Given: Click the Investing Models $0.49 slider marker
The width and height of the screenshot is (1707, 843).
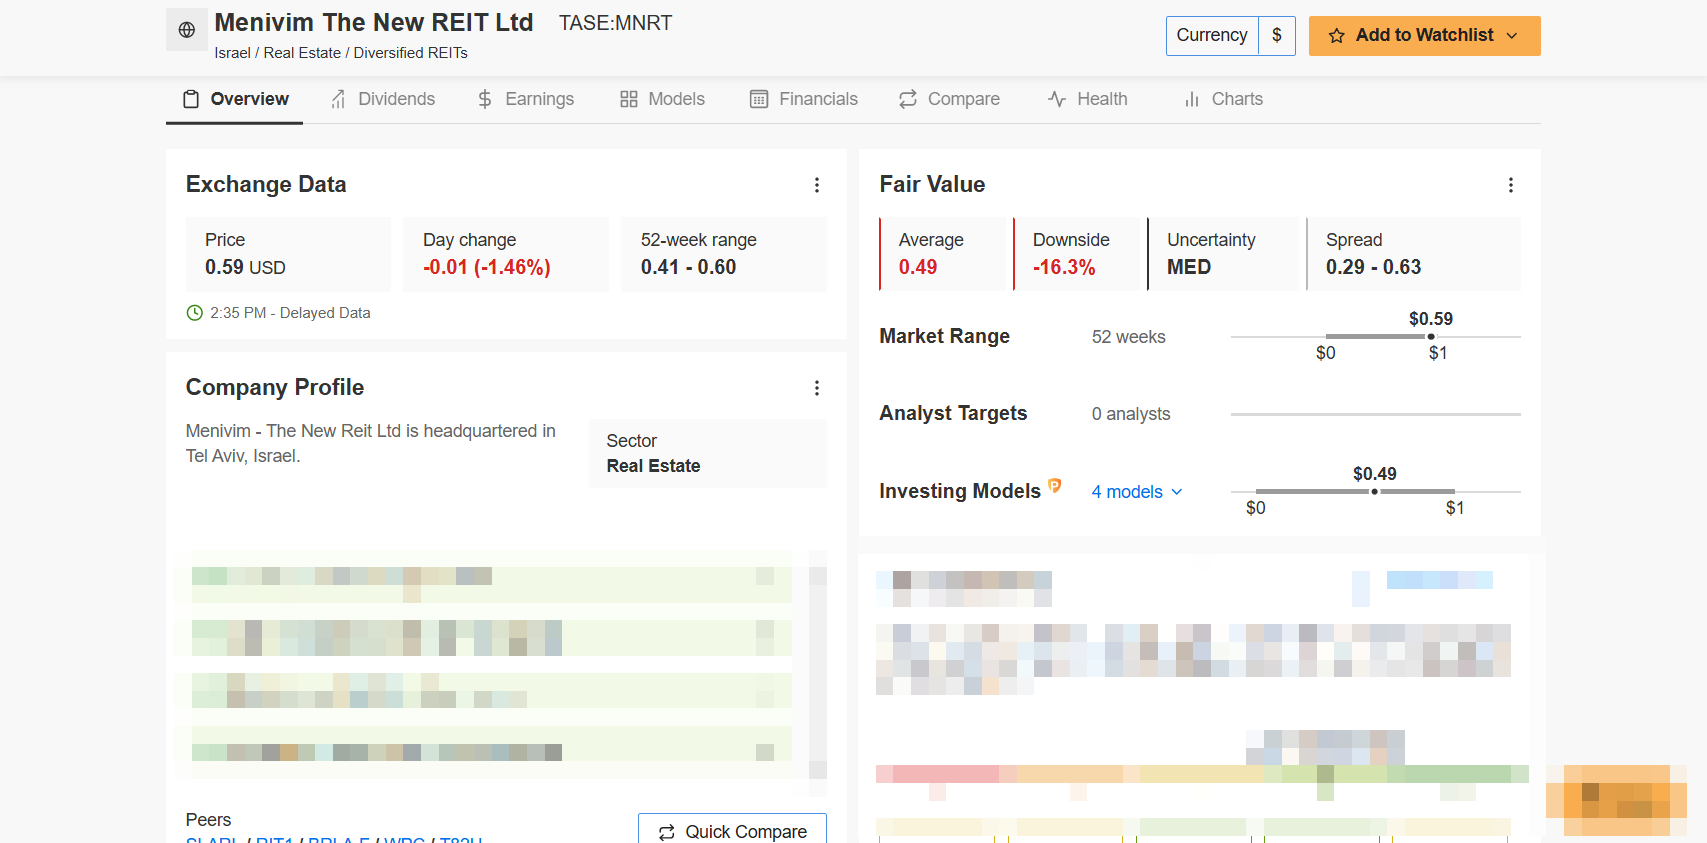Looking at the screenshot, I should (x=1375, y=492).
